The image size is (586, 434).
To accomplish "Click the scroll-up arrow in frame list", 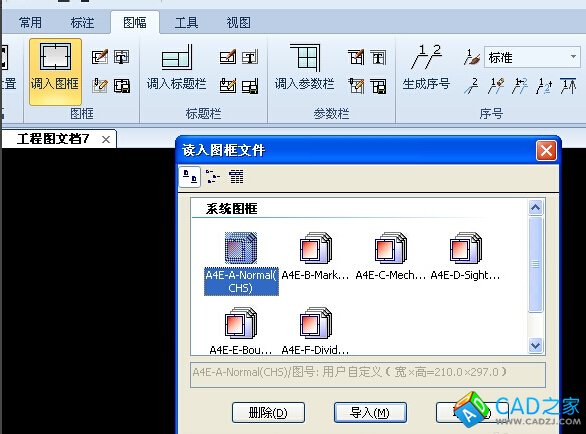I will pyautogui.click(x=536, y=207).
